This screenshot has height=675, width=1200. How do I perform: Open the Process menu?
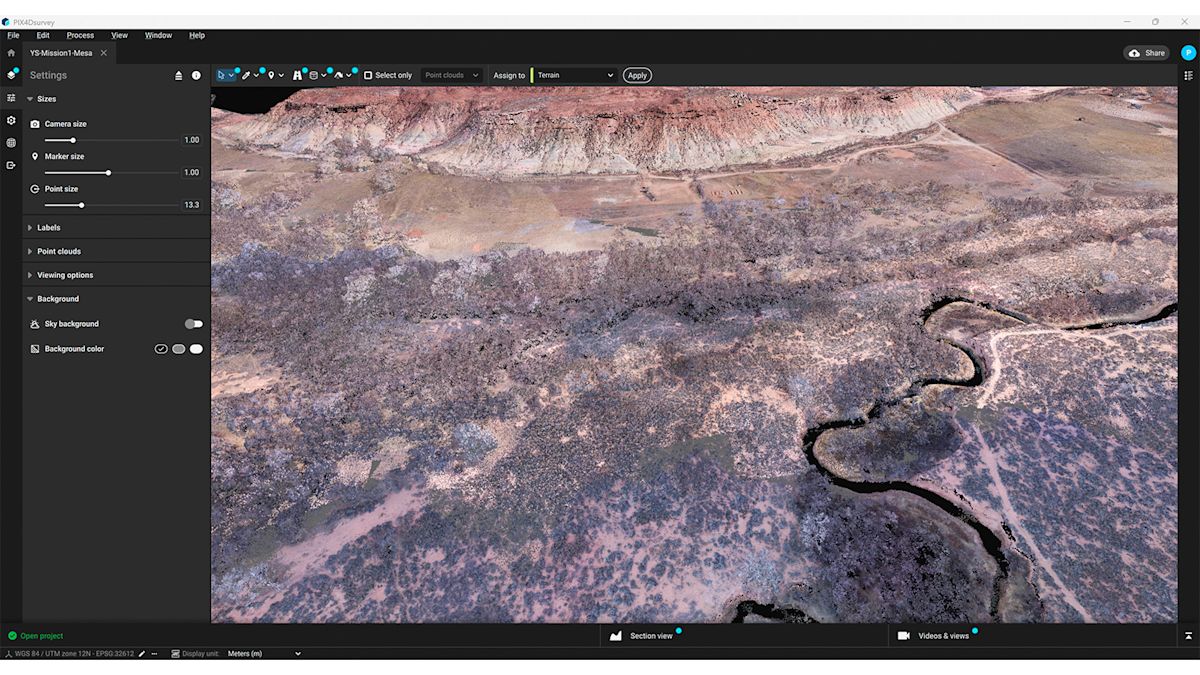tap(79, 34)
